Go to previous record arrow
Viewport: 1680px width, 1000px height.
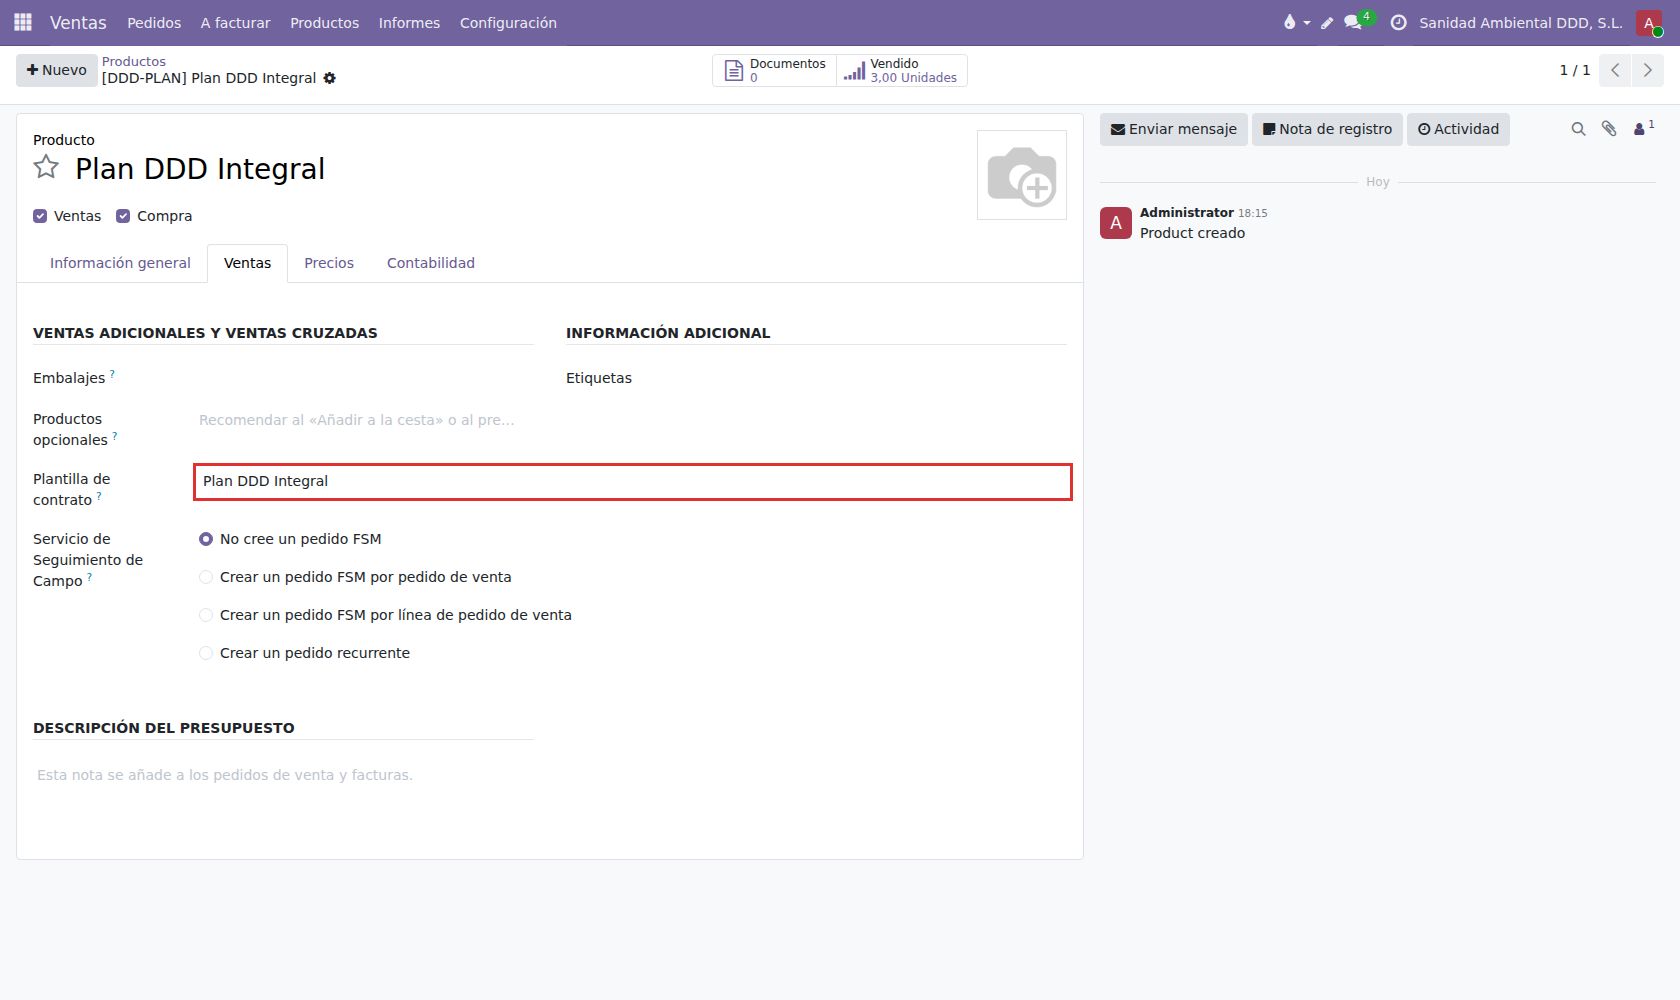pos(1615,70)
